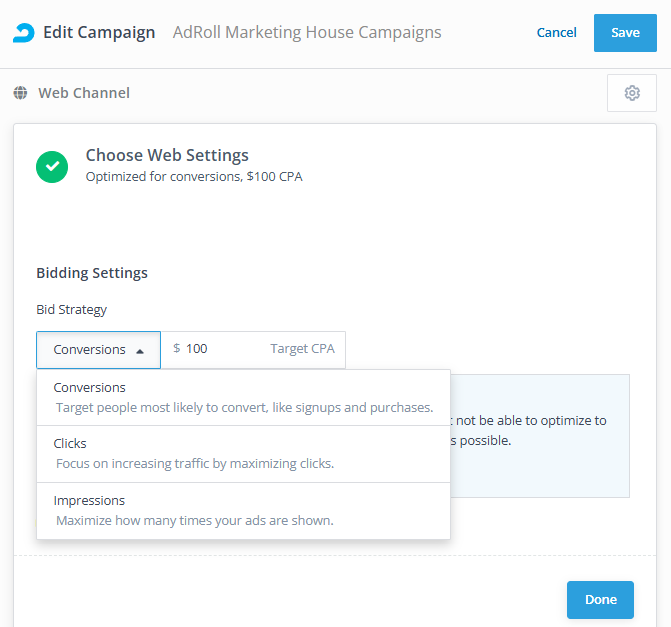This screenshot has width=671, height=627.
Task: Click the Edit Campaign page title
Action: click(x=99, y=32)
